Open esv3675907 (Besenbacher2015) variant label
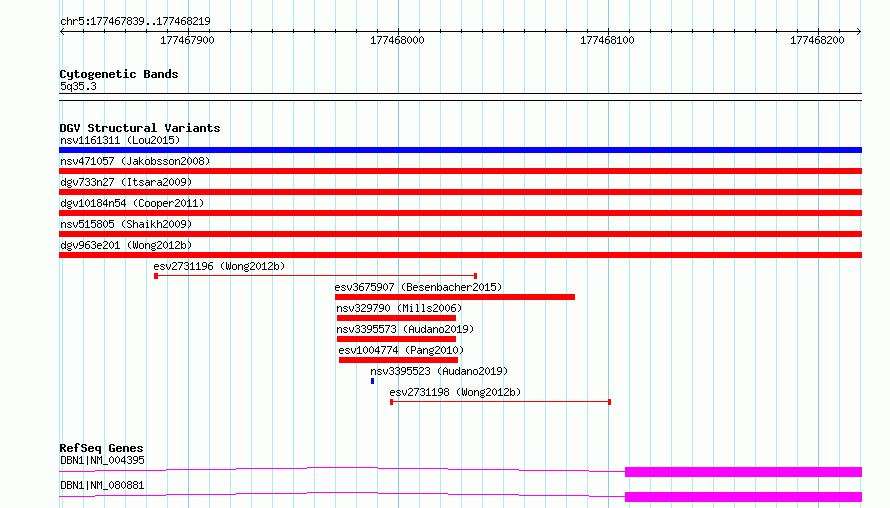Screen dimensions: 890x508 [x=418, y=287]
